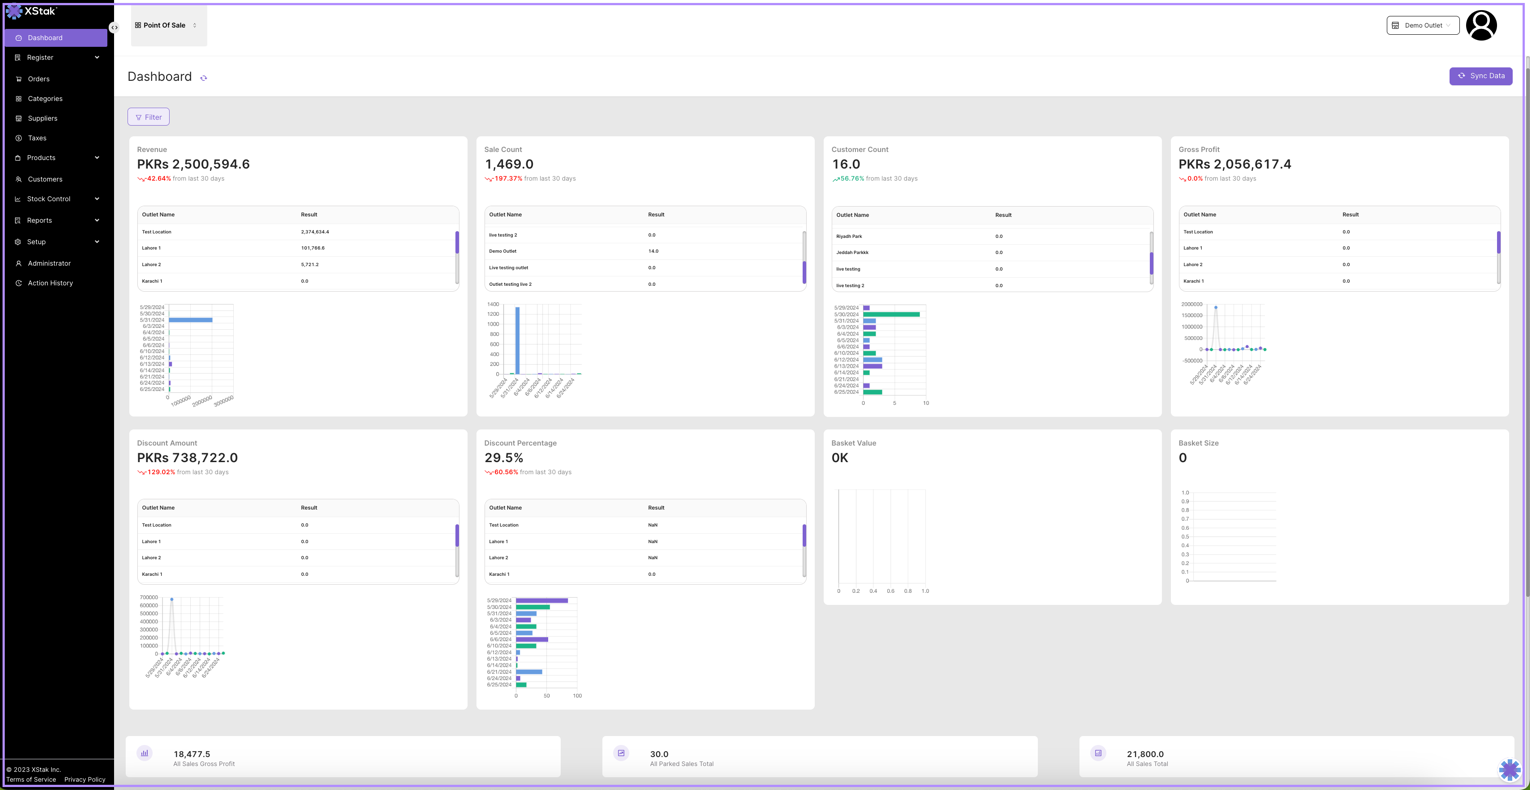1530x790 pixels.
Task: Click the All Sales Total icon
Action: [x=1098, y=754]
